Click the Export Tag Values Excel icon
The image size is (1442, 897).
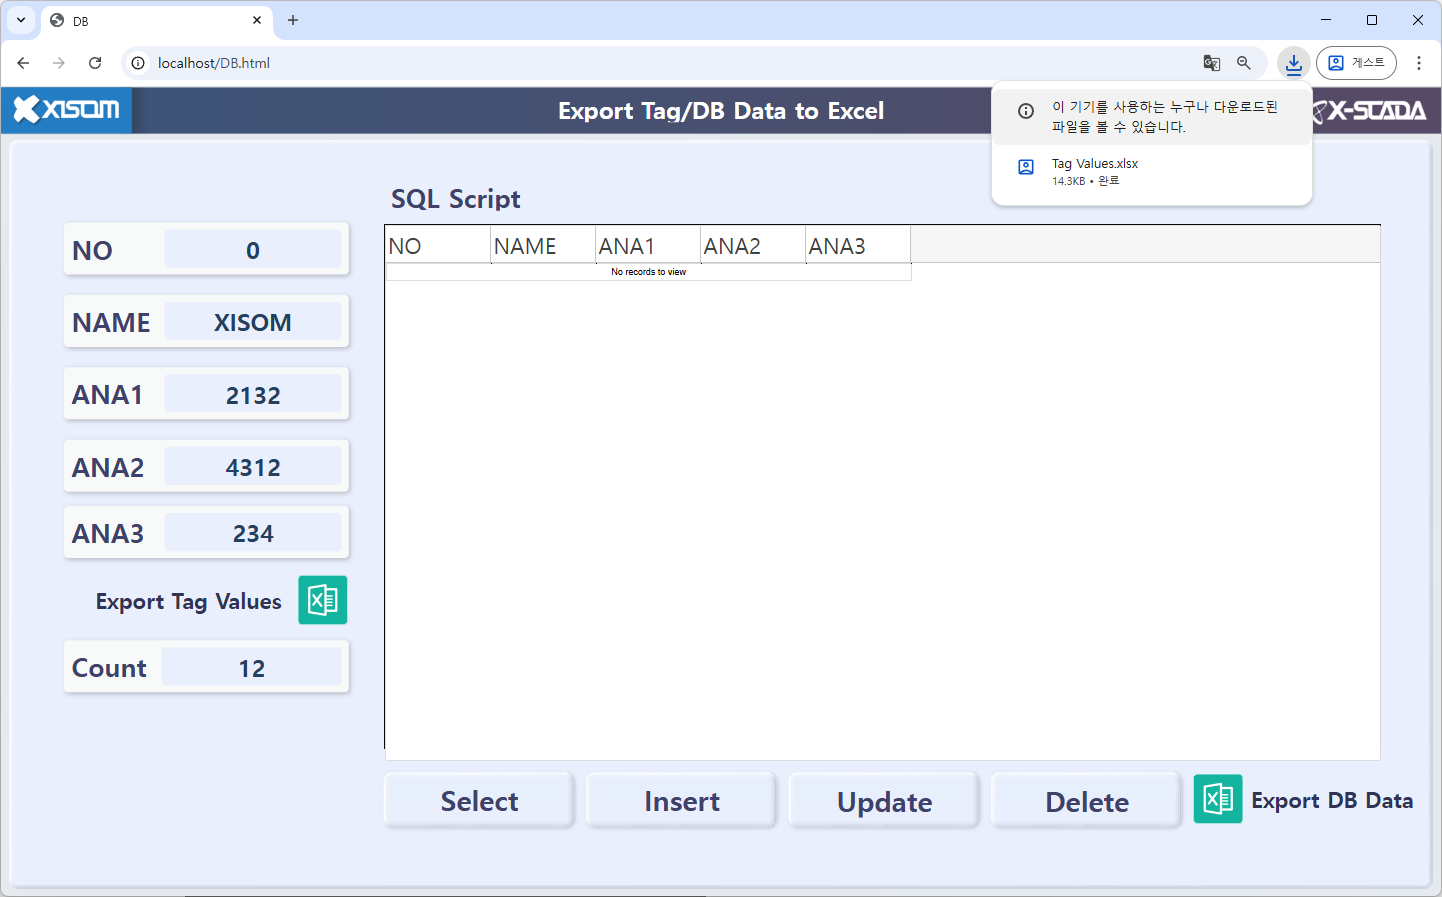[322, 600]
